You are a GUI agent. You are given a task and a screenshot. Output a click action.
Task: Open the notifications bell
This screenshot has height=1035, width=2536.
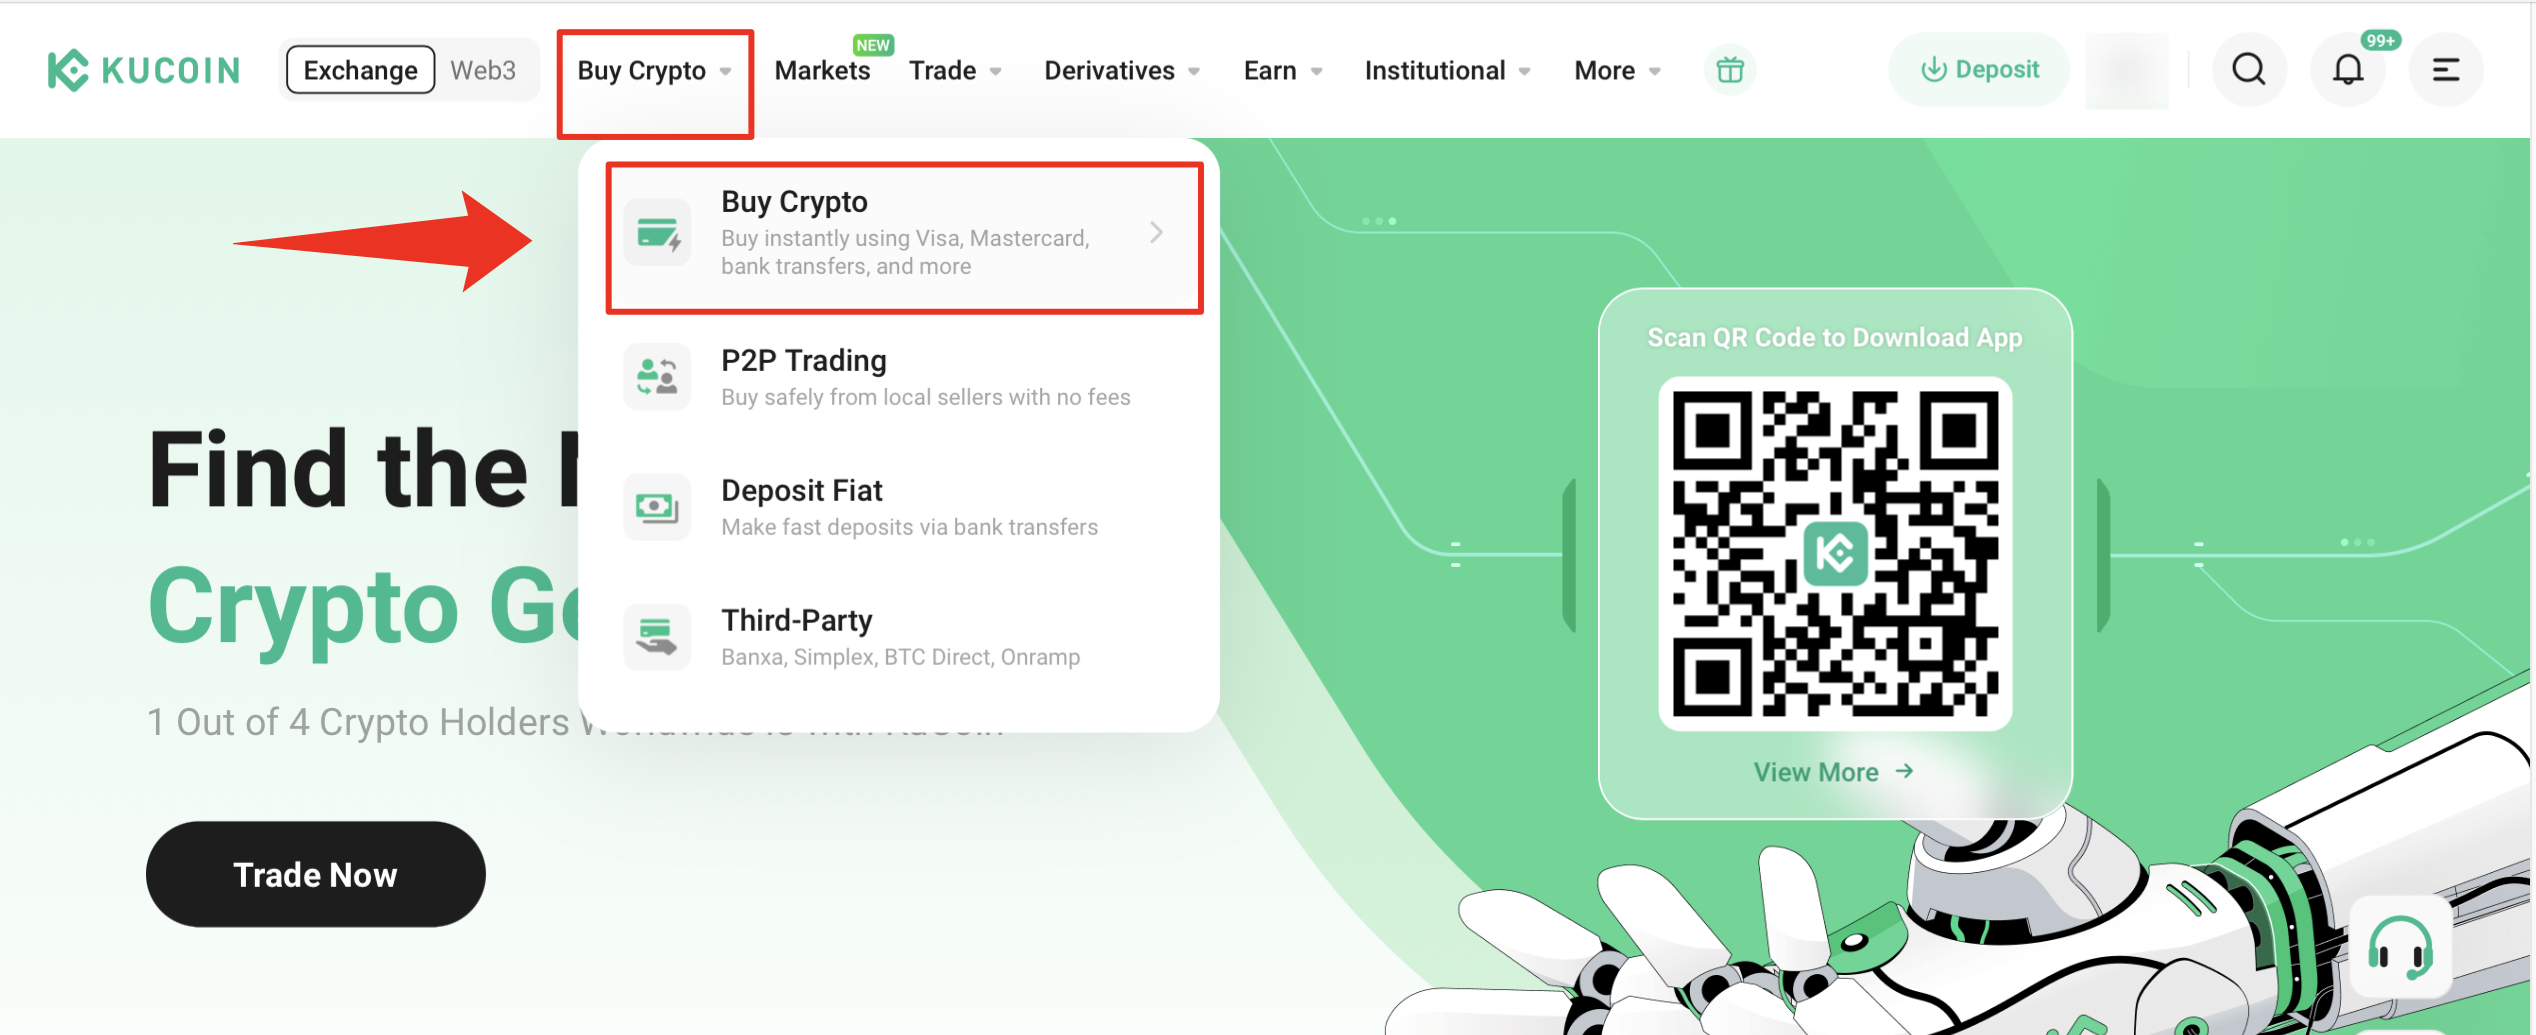[2347, 70]
